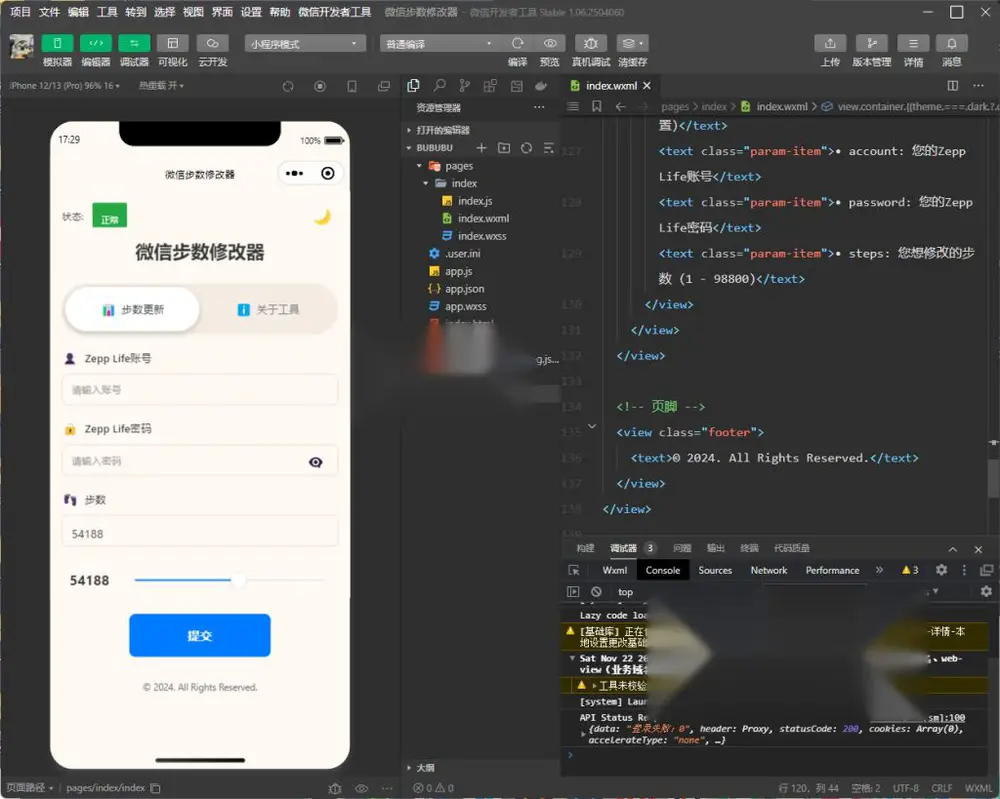Viewport: 1000px width, 799px height.
Task: Start 真机调试 real device debugging
Action: click(591, 43)
